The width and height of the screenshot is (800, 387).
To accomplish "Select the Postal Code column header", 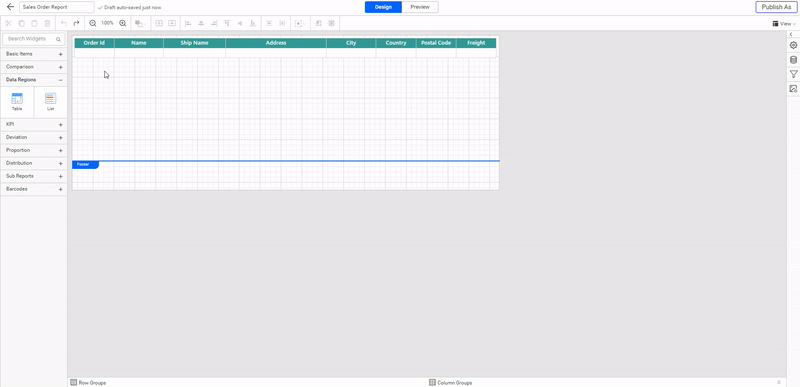I will tap(436, 43).
